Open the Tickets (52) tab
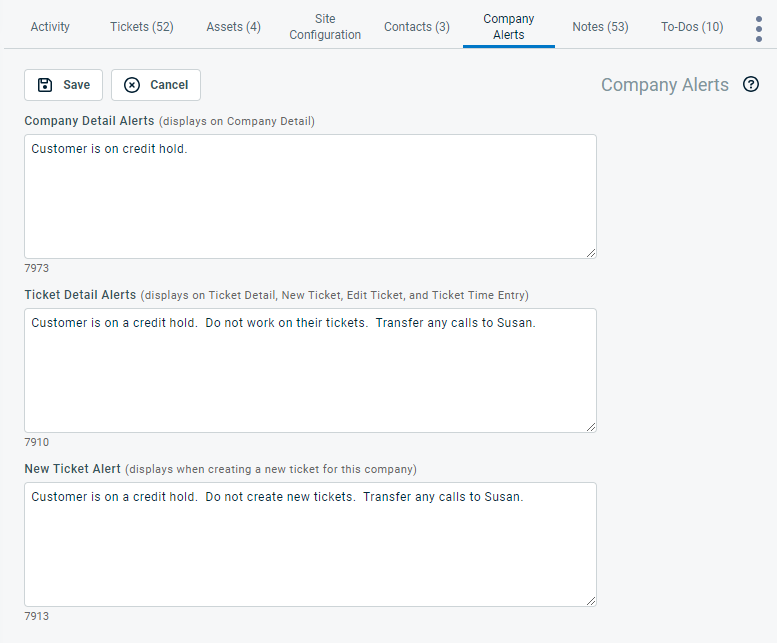 pyautogui.click(x=141, y=27)
